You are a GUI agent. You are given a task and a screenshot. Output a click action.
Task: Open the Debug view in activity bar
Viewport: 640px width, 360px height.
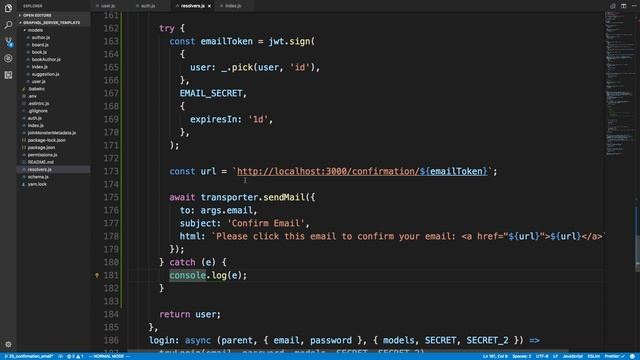pos(8,58)
